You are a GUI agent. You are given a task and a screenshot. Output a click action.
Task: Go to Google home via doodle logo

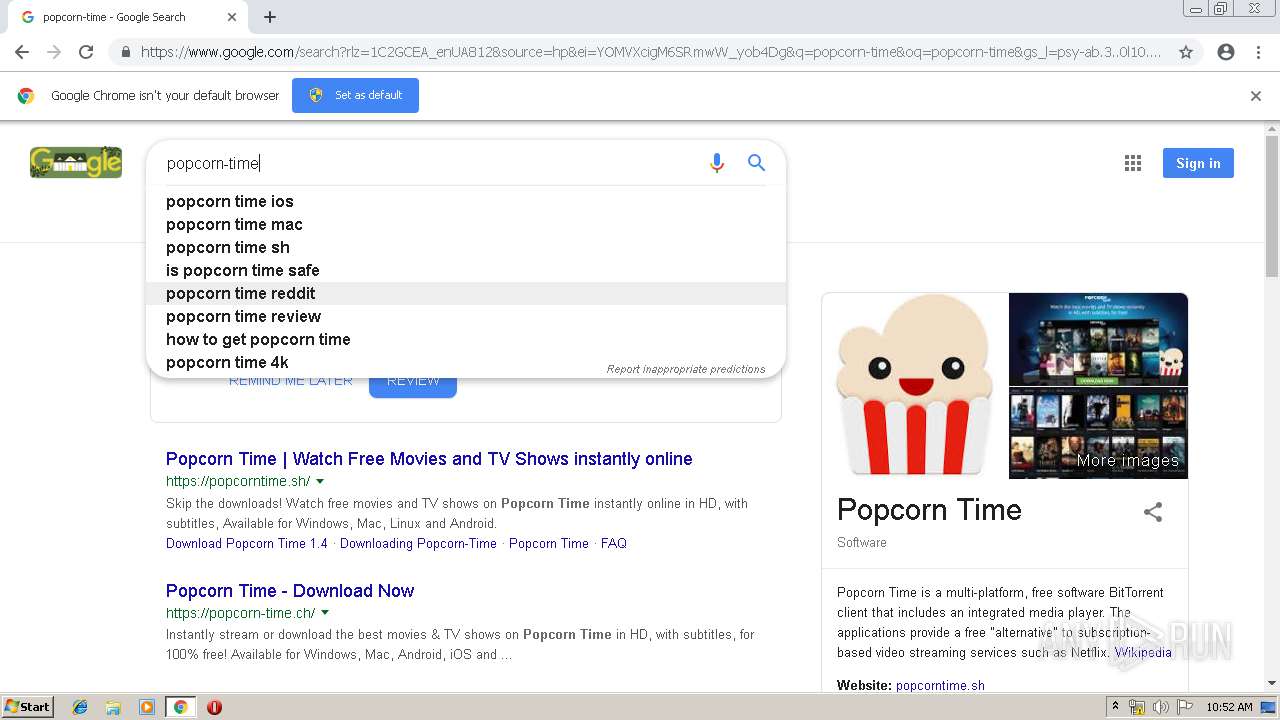point(76,163)
